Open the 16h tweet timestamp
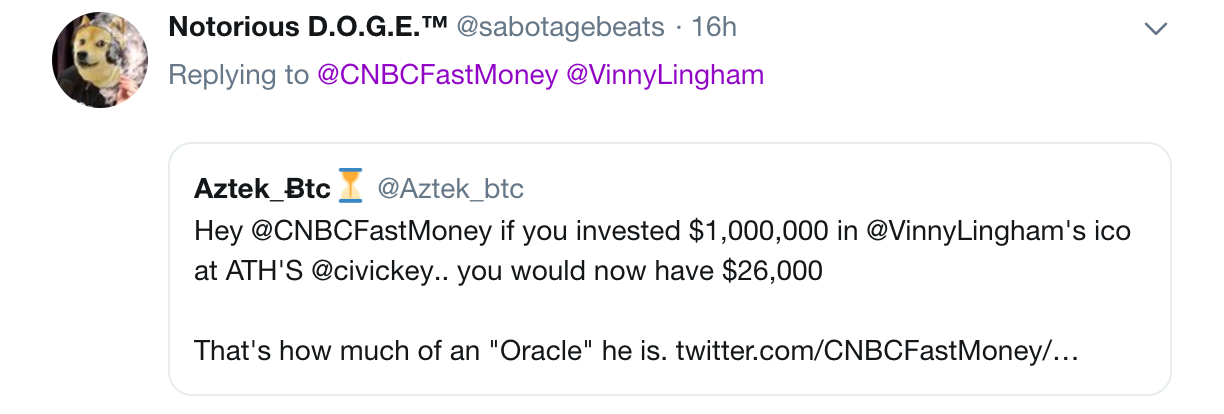The height and width of the screenshot is (414, 1224). pyautogui.click(x=714, y=27)
